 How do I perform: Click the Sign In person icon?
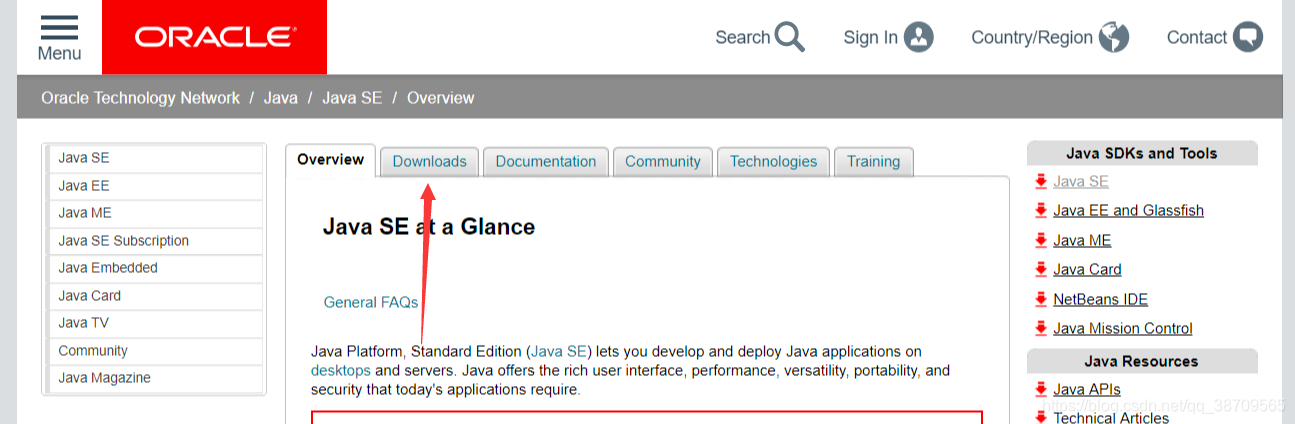pyautogui.click(x=918, y=38)
